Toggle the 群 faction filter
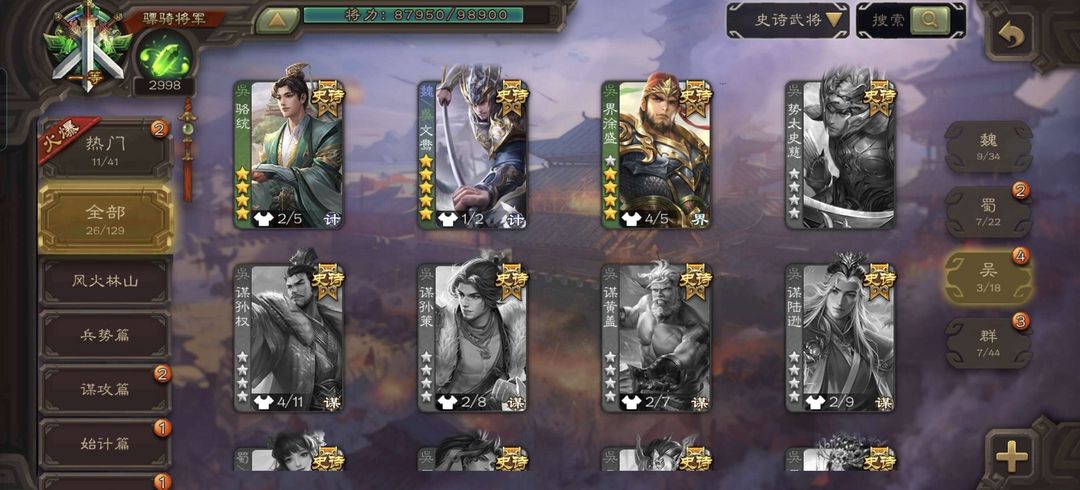 click(x=988, y=343)
